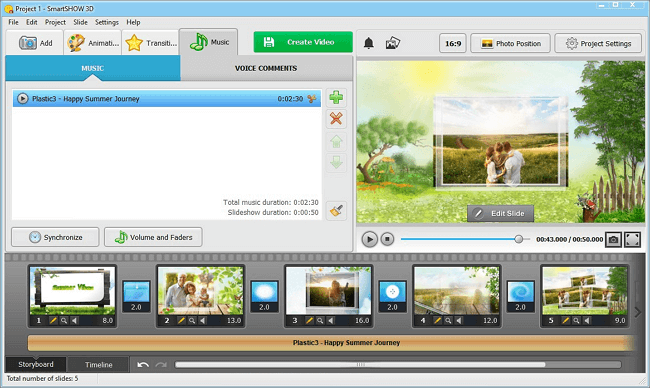
Task: Open Project Settings
Action: pos(598,44)
